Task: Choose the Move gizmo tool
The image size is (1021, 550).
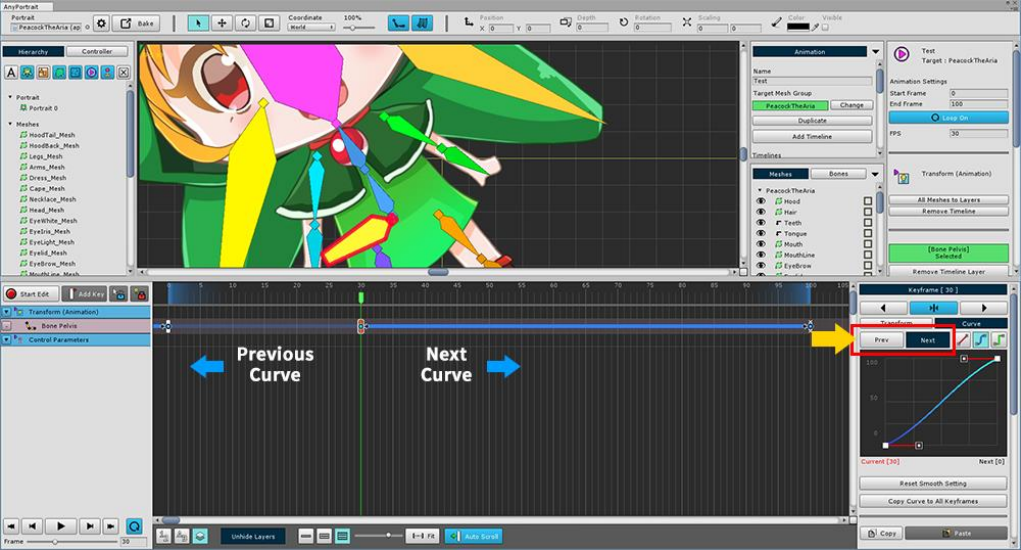Action: click(x=221, y=23)
